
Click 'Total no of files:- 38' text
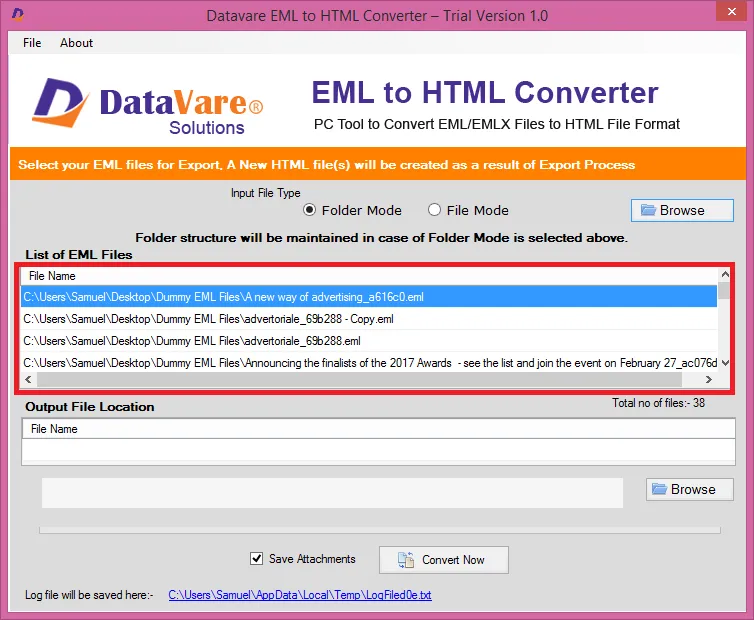tap(658, 403)
